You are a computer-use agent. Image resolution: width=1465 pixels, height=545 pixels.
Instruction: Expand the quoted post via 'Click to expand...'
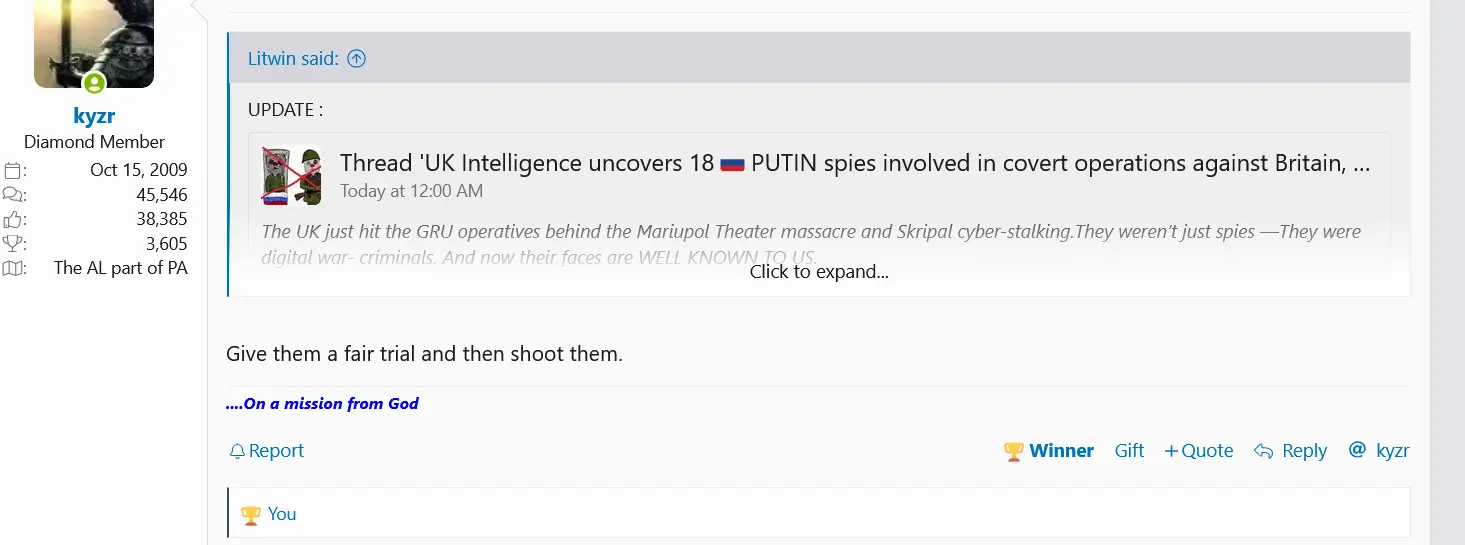819,272
